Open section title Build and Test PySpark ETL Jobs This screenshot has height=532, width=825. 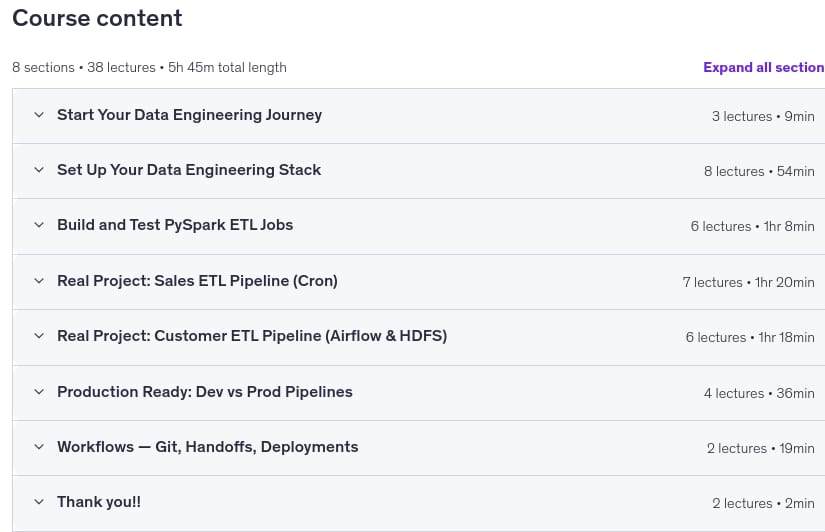click(175, 225)
